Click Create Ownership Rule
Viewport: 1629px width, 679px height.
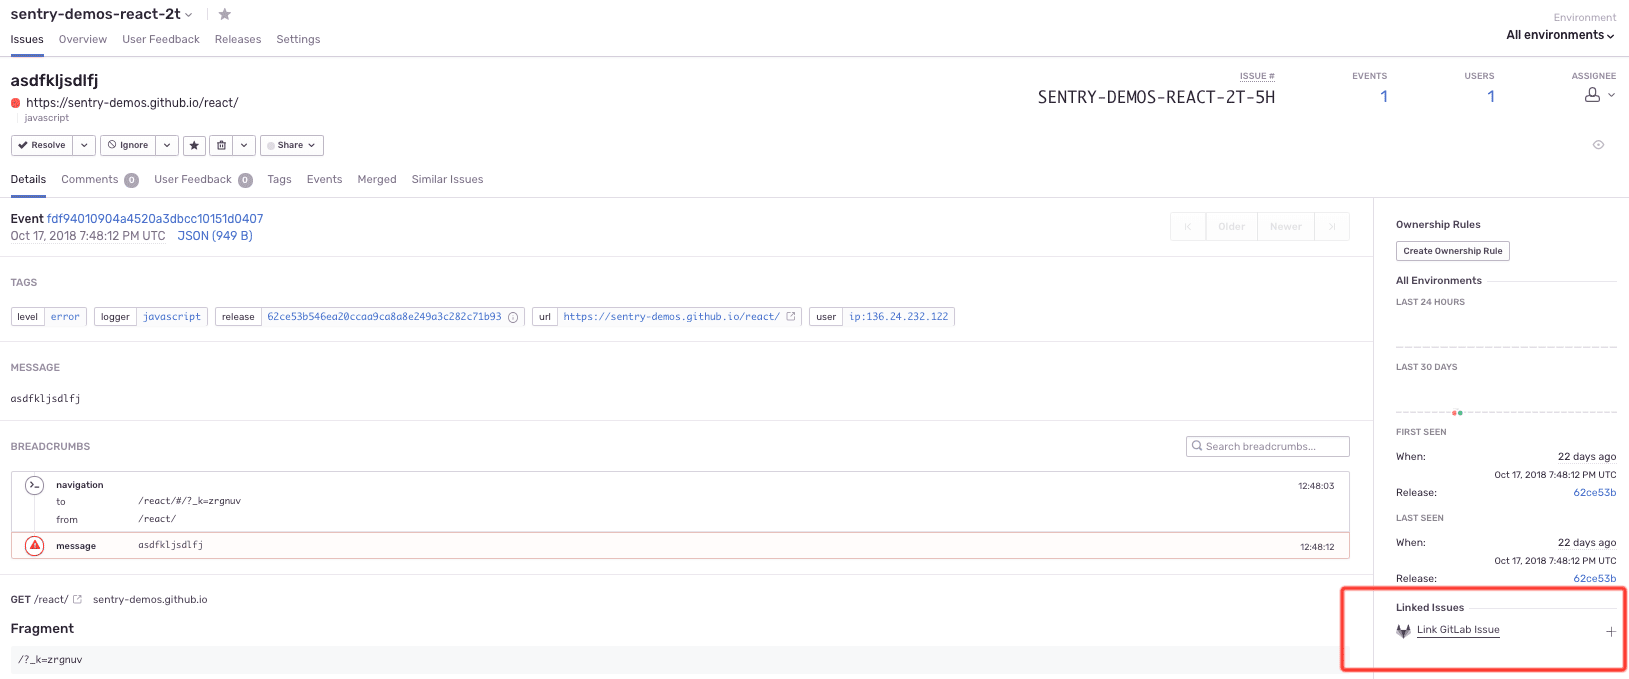[x=1453, y=251]
